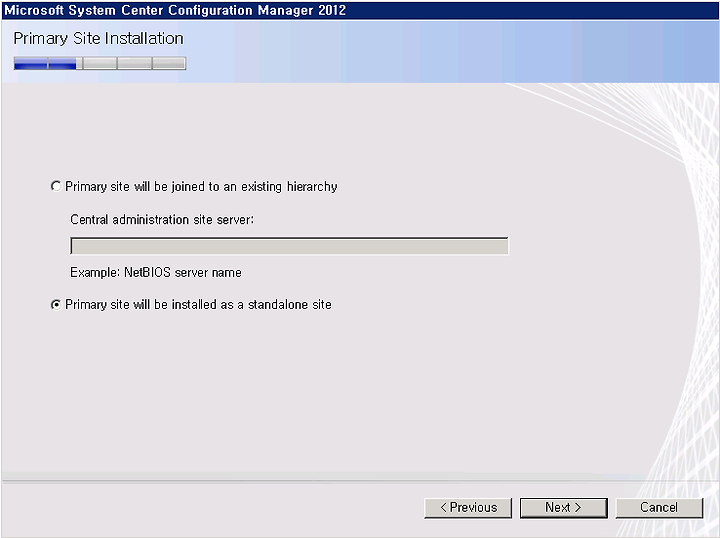
Task: Cancel the Configuration Manager setup
Action: 659,508
